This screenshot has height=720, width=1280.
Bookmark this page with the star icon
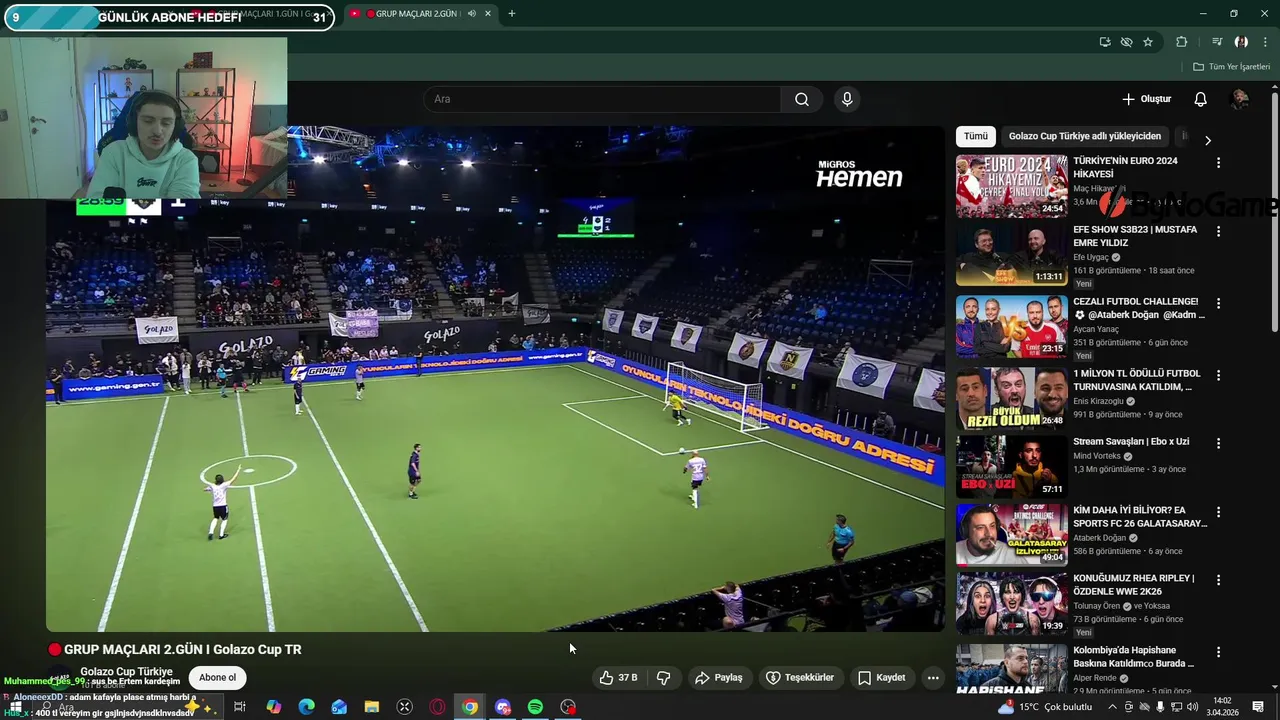[x=1148, y=42]
